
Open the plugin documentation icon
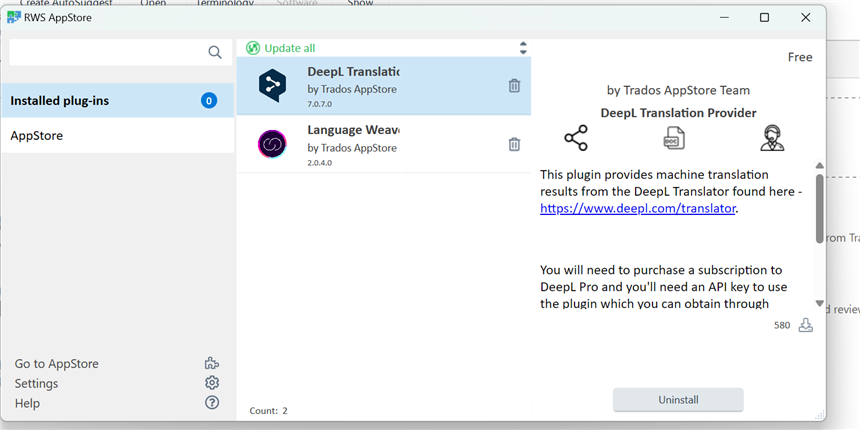coord(674,138)
